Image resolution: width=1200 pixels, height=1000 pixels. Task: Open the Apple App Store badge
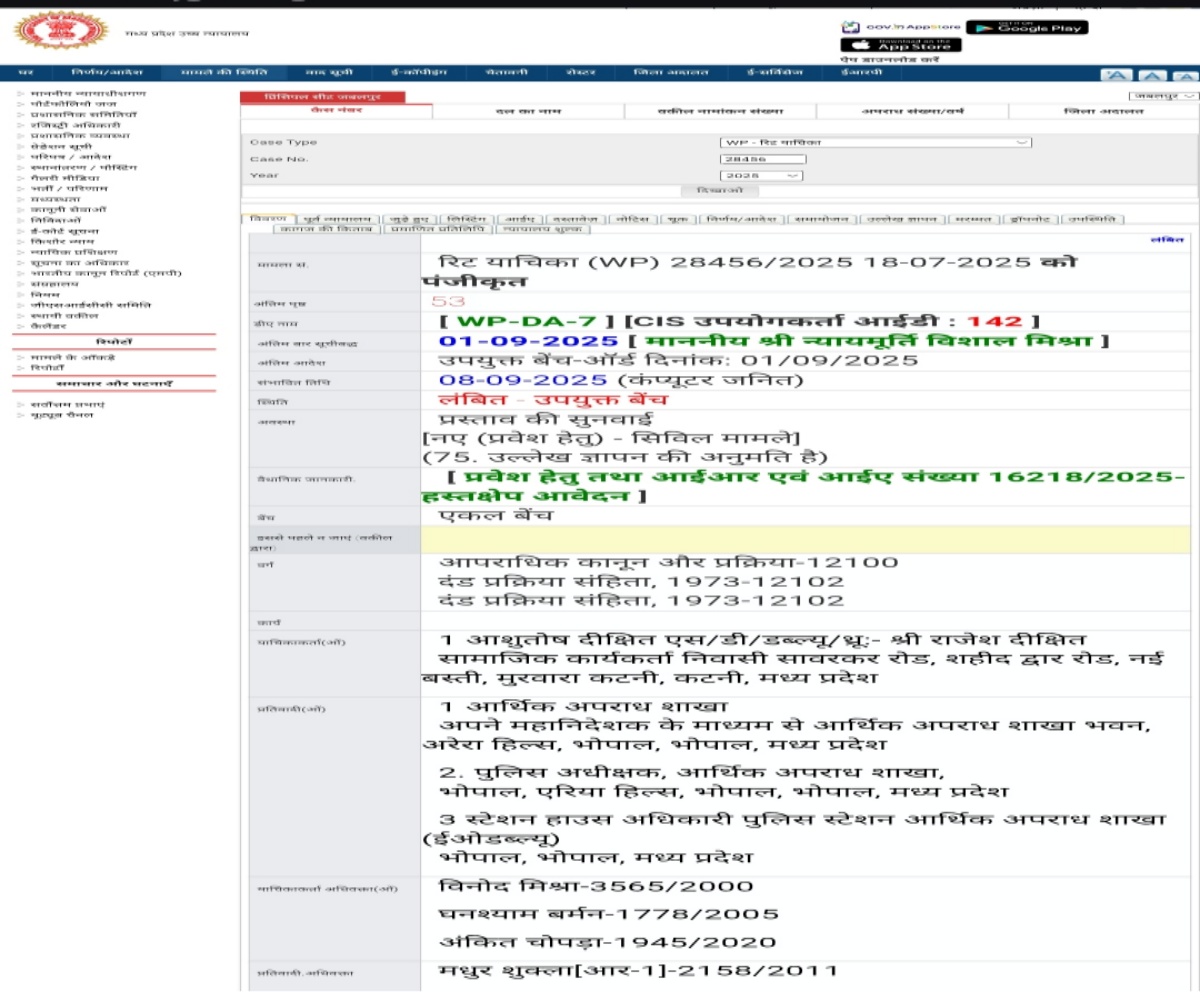[x=901, y=45]
